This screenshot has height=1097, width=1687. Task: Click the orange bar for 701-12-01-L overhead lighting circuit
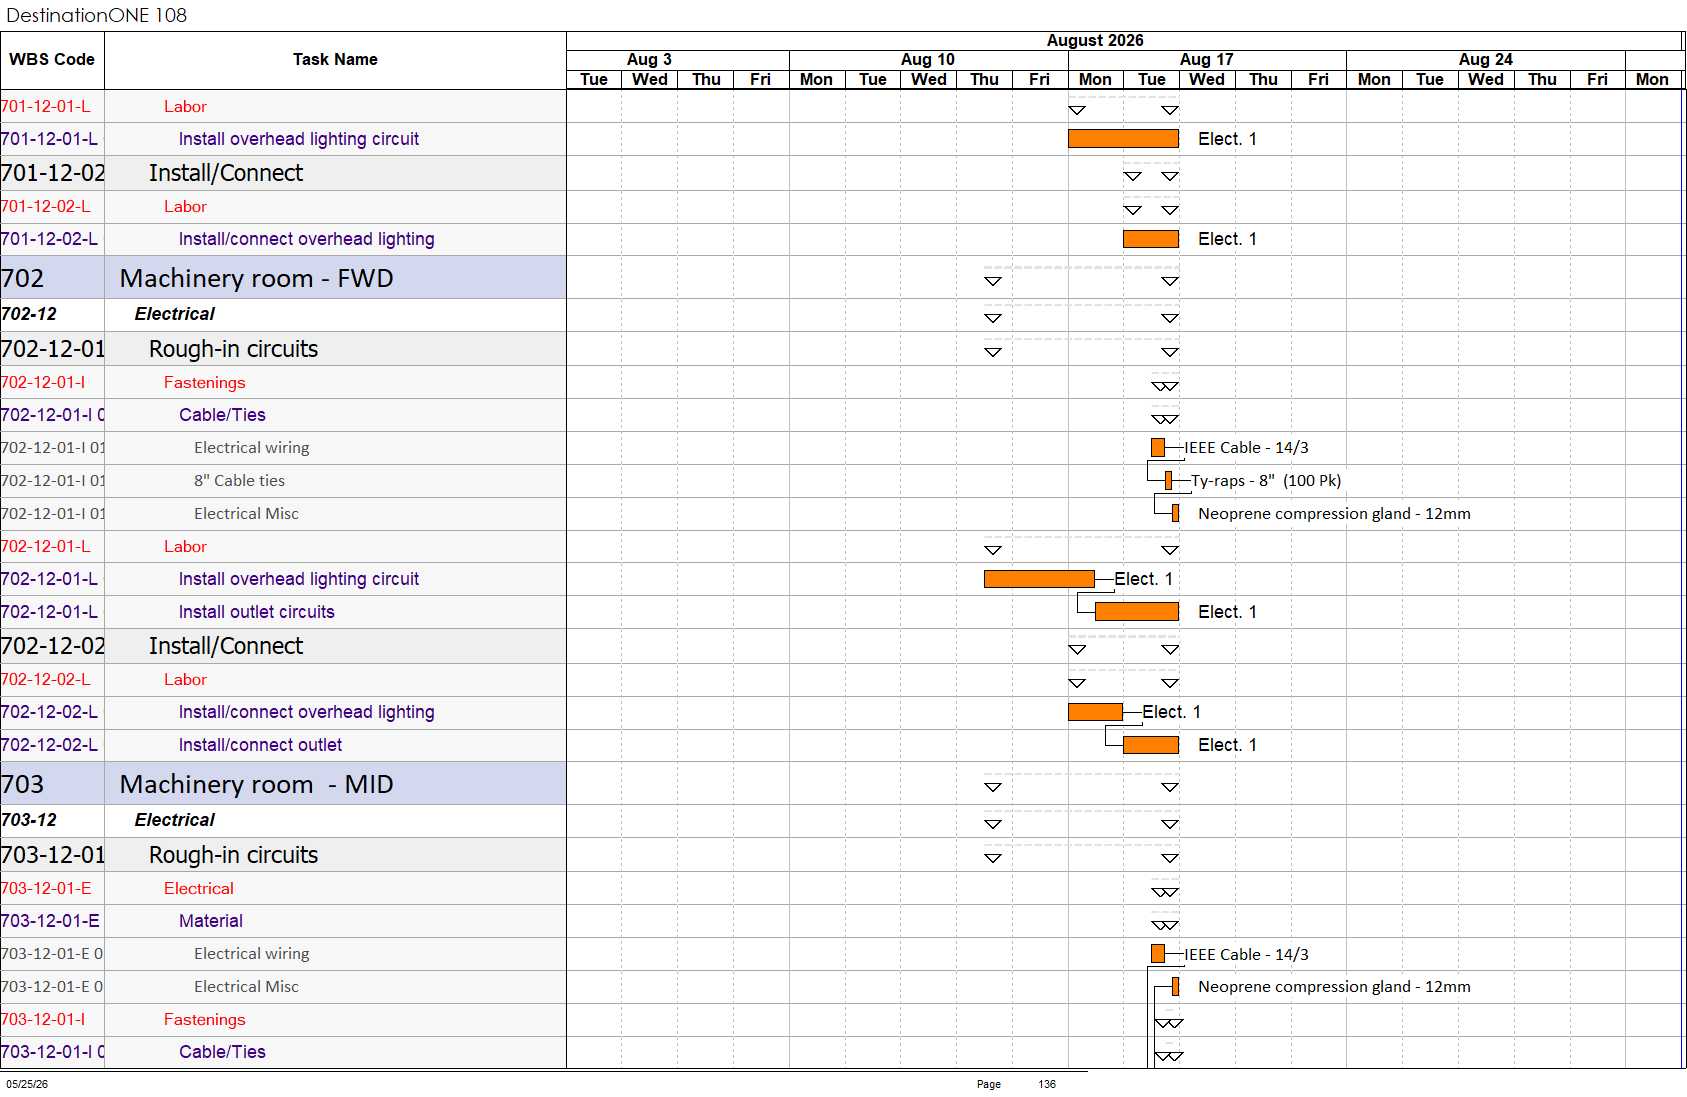tap(1123, 139)
